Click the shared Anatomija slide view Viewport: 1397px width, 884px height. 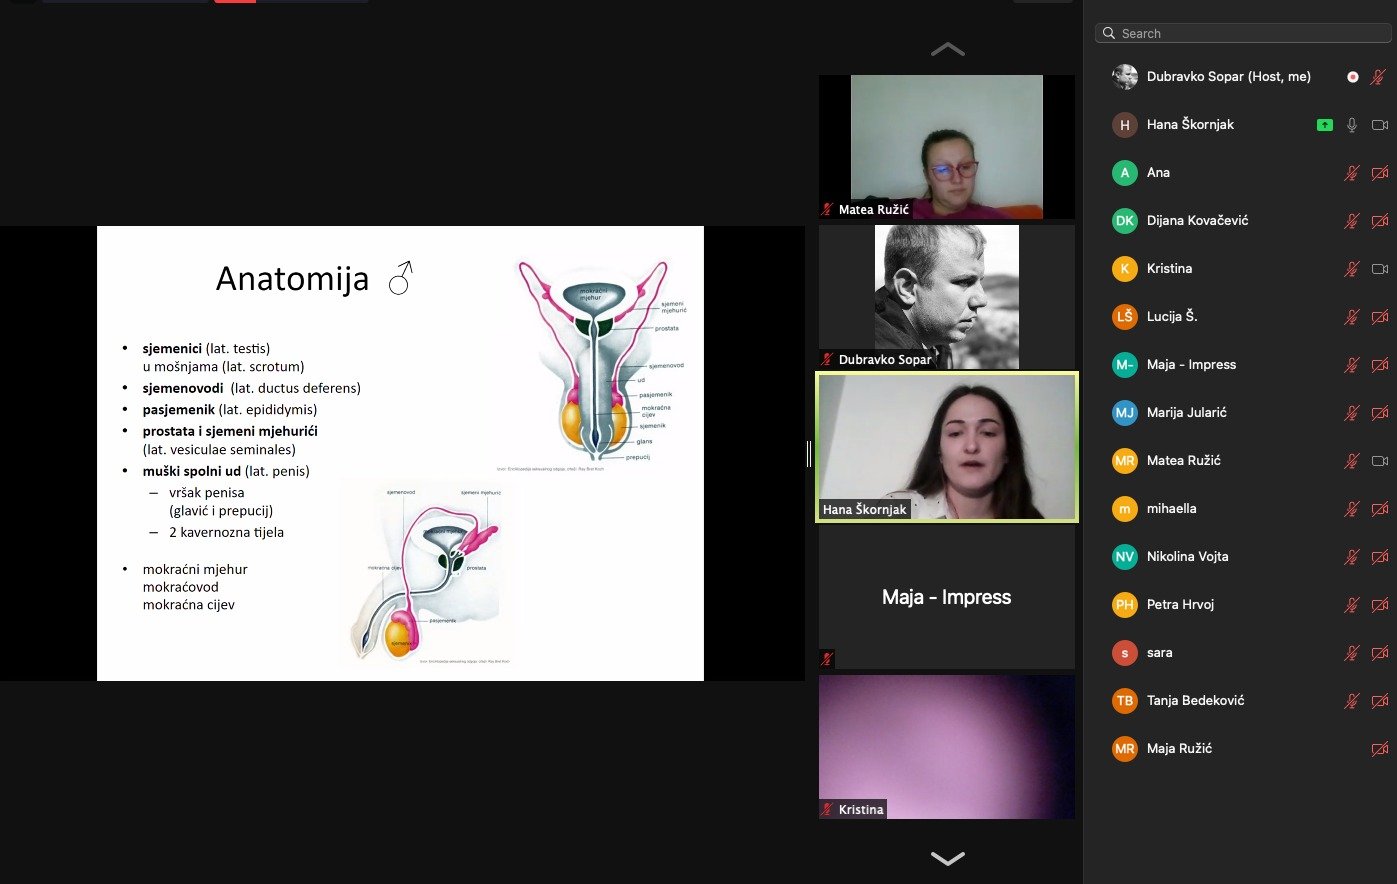point(400,453)
